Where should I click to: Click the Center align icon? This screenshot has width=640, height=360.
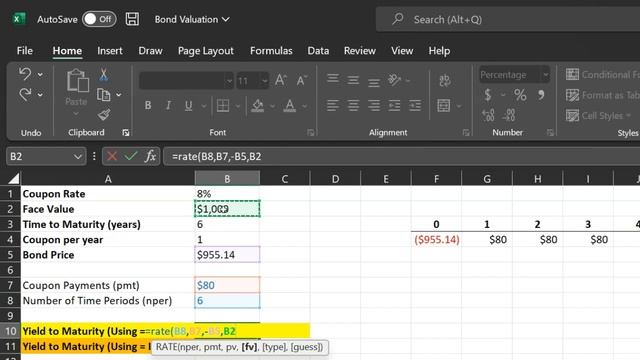click(x=353, y=106)
